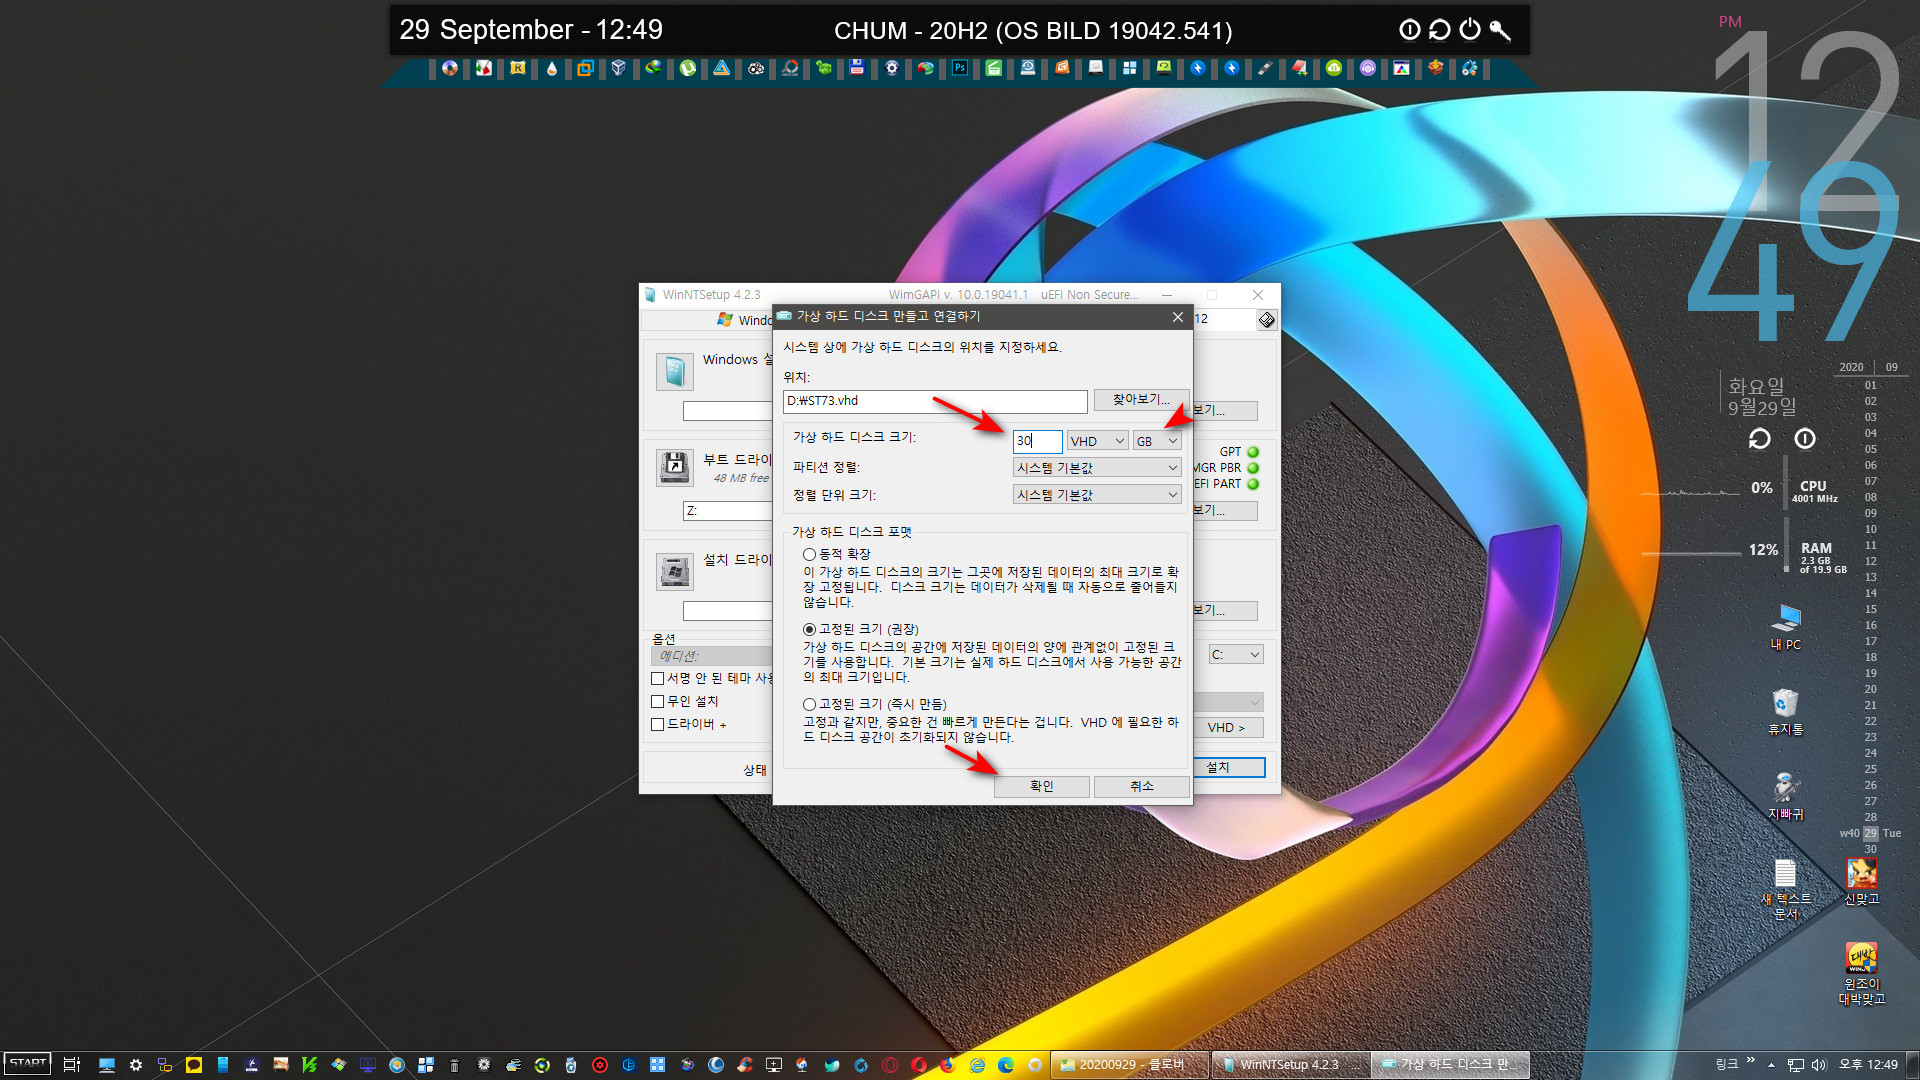Image resolution: width=1920 pixels, height=1080 pixels.
Task: Click the boot drive floppy icon in WinNTSetup
Action: pyautogui.click(x=675, y=466)
